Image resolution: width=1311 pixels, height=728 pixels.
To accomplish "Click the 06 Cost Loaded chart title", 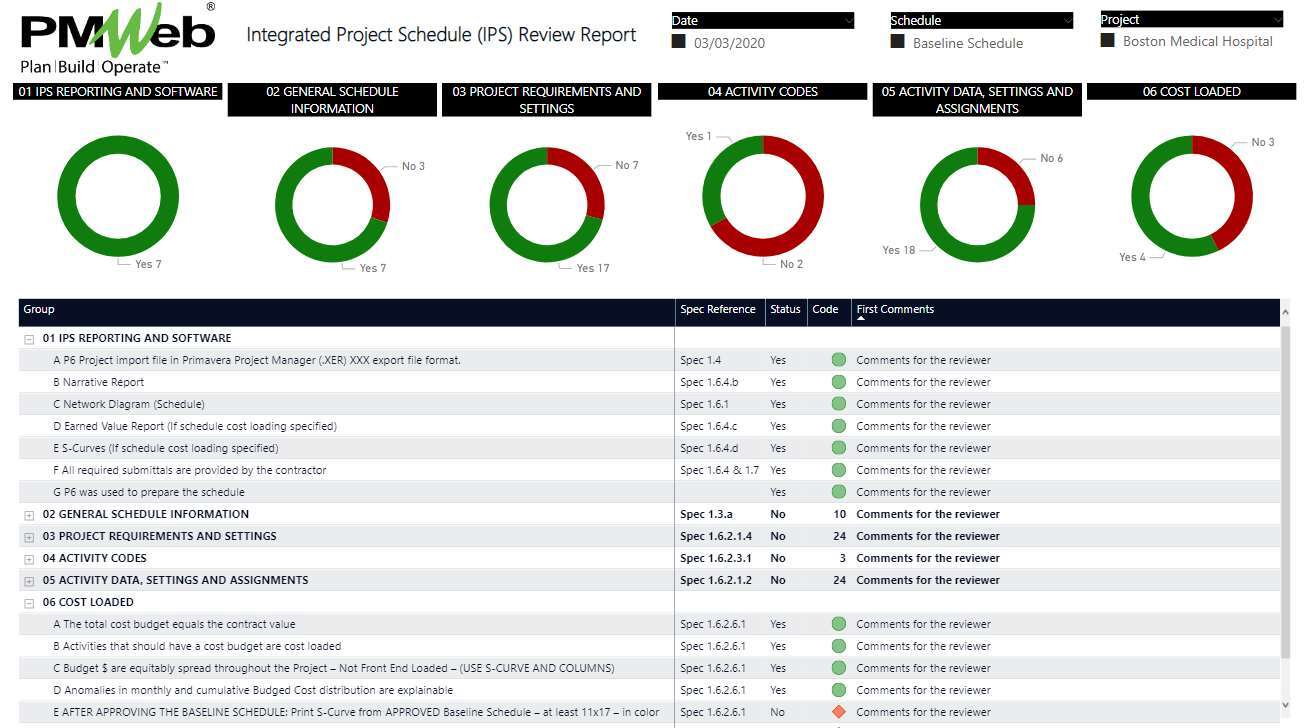I will (x=1191, y=92).
